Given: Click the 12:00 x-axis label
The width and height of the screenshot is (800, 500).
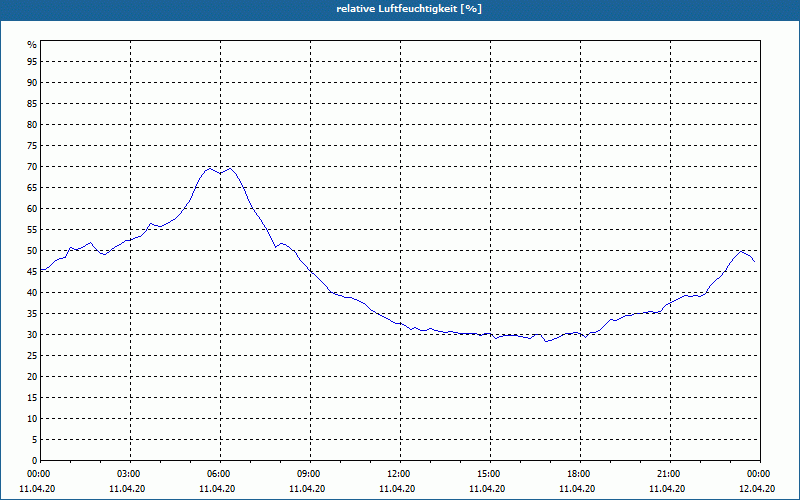Looking at the screenshot, I should (398, 474).
